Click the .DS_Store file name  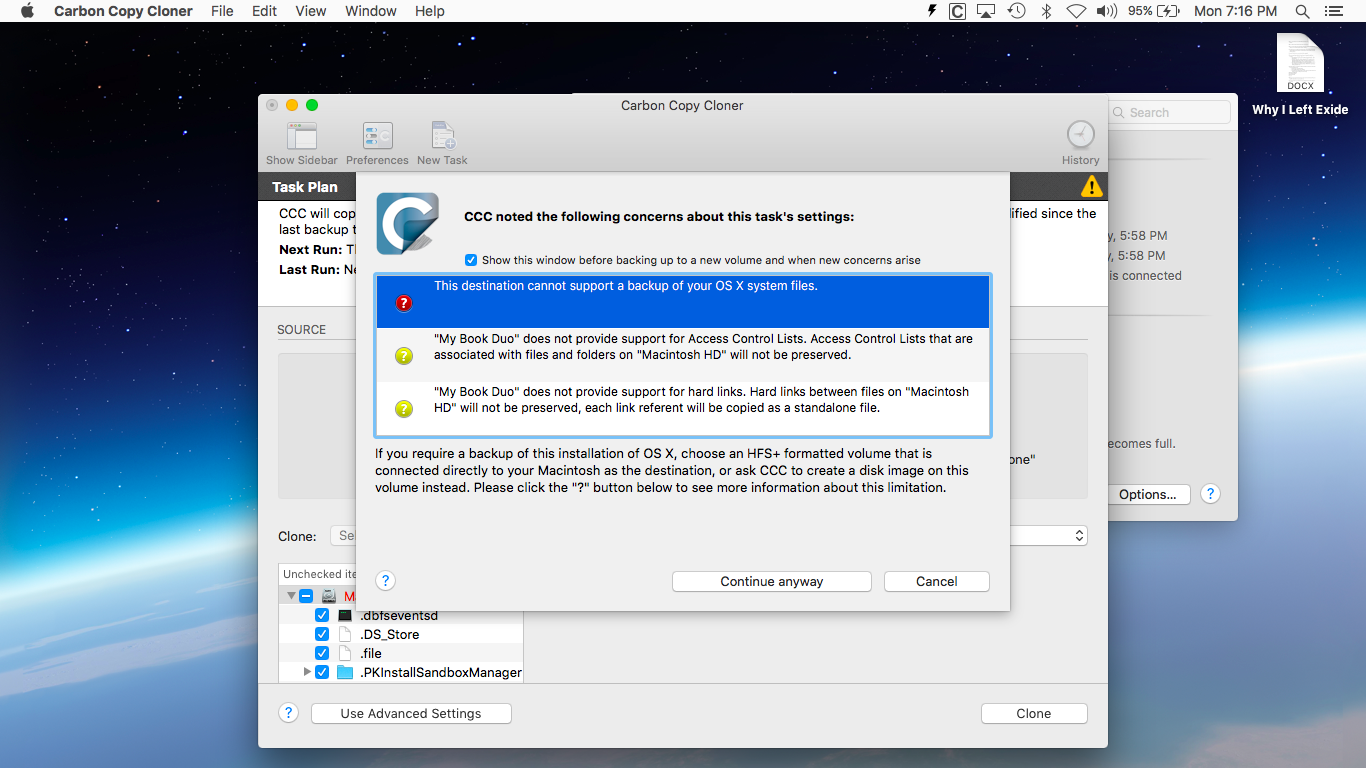click(390, 634)
